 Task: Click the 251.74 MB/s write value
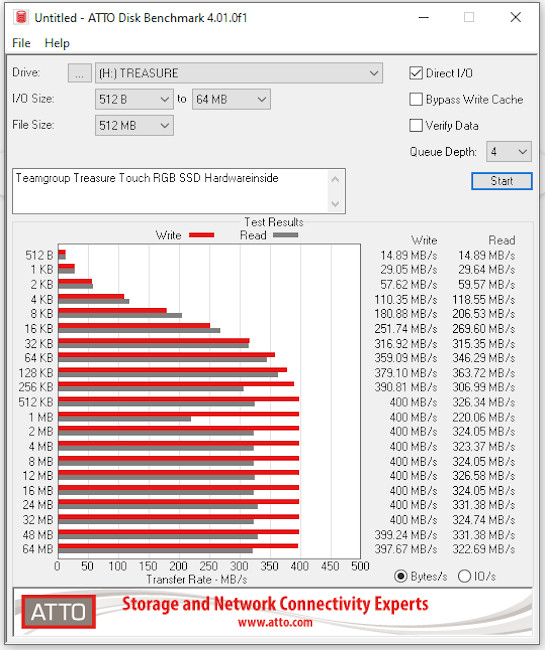coord(406,329)
